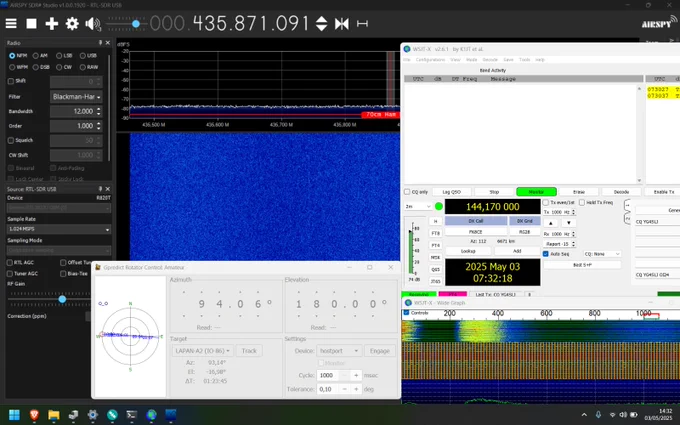Open the SDR# hamburger menu
The width and height of the screenshot is (680, 425).
11,23
